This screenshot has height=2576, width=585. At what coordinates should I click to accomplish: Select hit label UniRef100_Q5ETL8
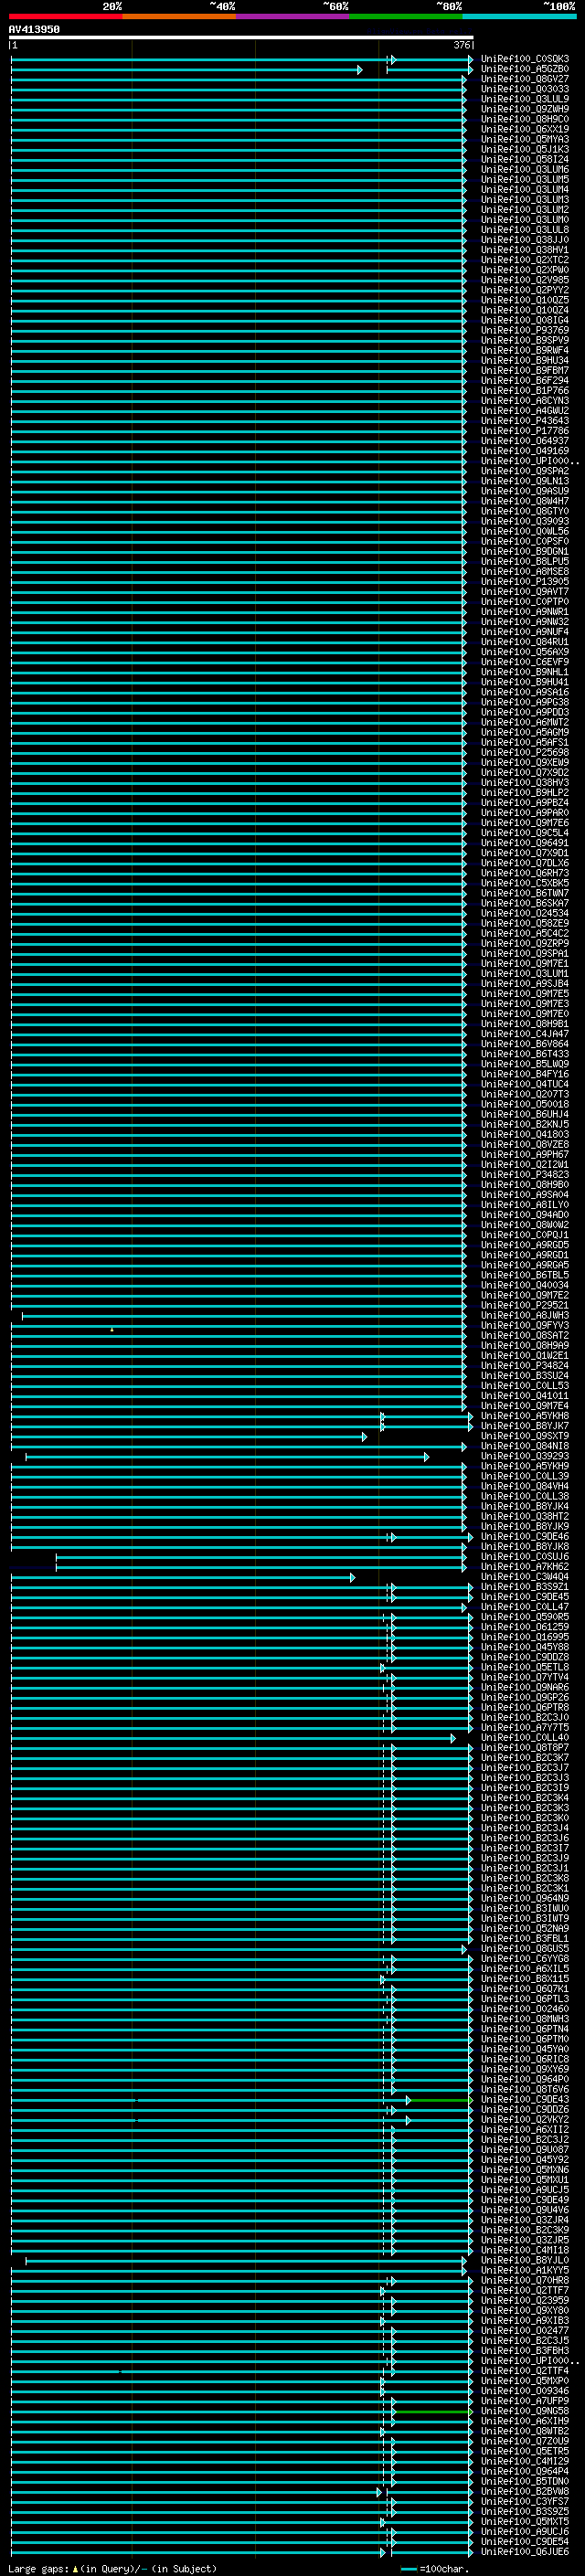click(525, 1667)
